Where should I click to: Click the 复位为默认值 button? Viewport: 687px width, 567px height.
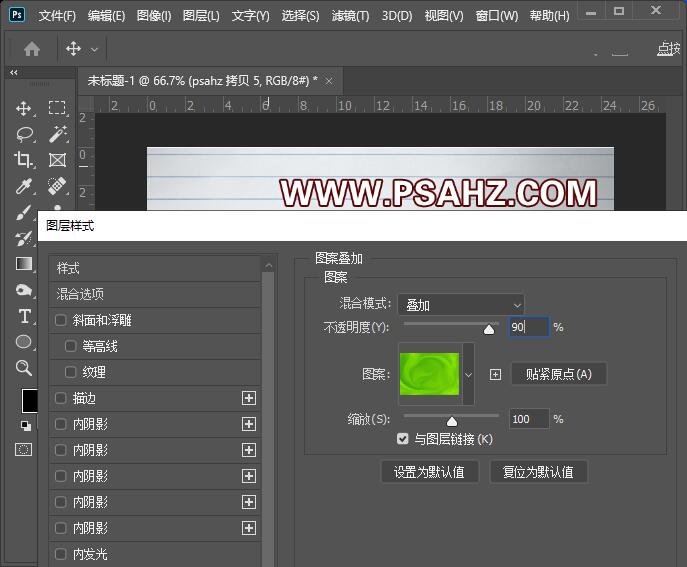point(538,472)
